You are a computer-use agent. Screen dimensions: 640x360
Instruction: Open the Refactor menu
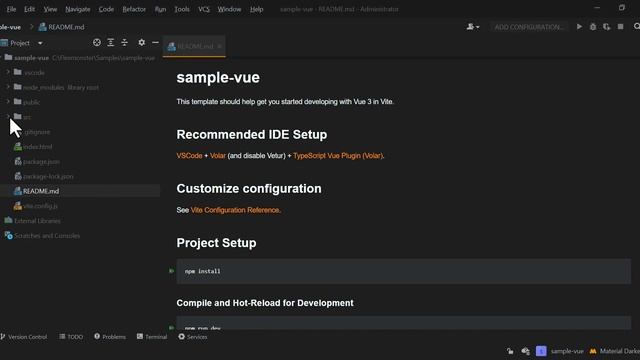[x=134, y=9]
